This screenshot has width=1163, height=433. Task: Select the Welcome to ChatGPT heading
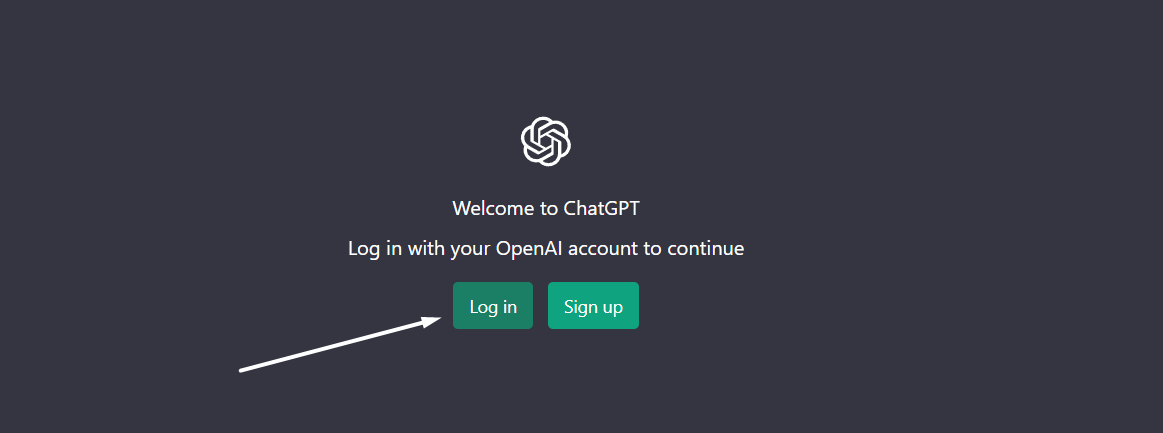tap(546, 208)
